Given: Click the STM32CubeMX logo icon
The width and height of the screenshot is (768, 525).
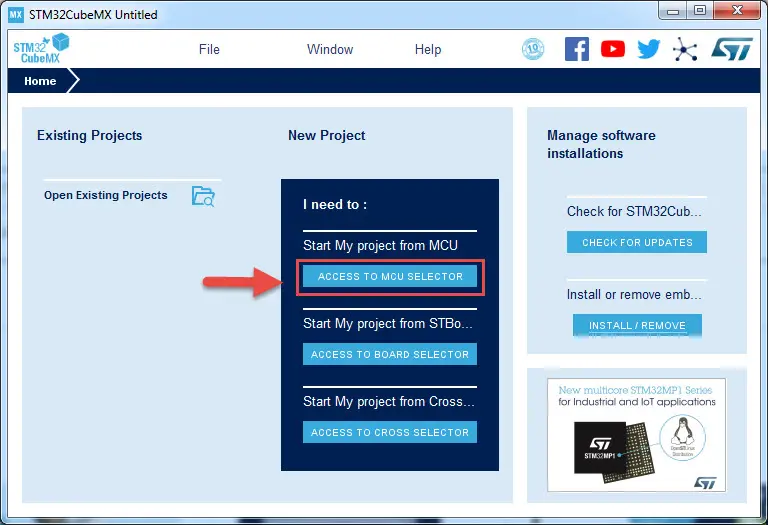Looking at the screenshot, I should [x=41, y=48].
